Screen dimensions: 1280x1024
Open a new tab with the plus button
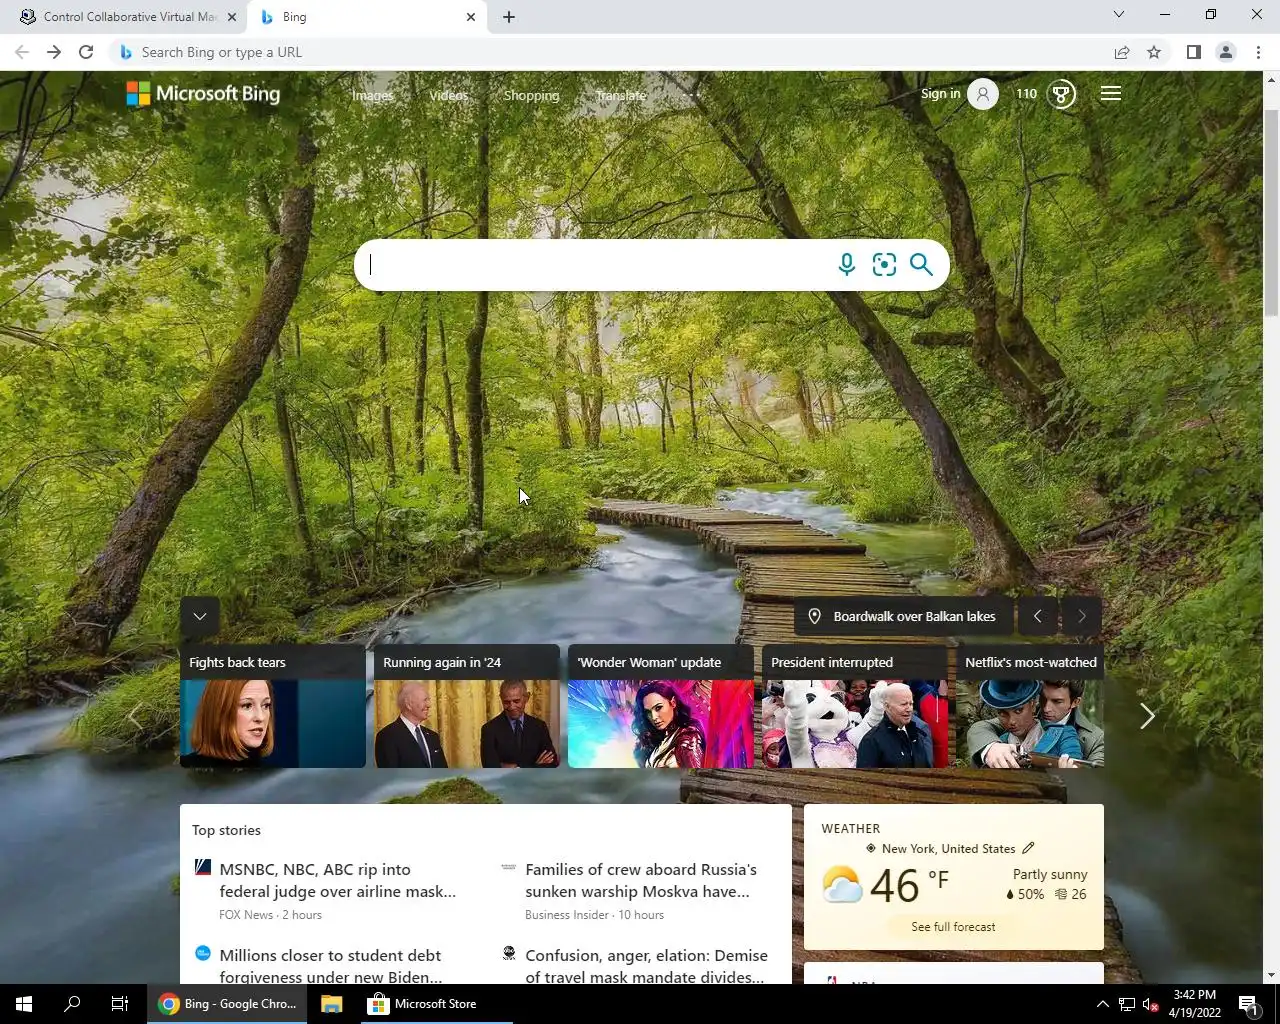coord(509,17)
